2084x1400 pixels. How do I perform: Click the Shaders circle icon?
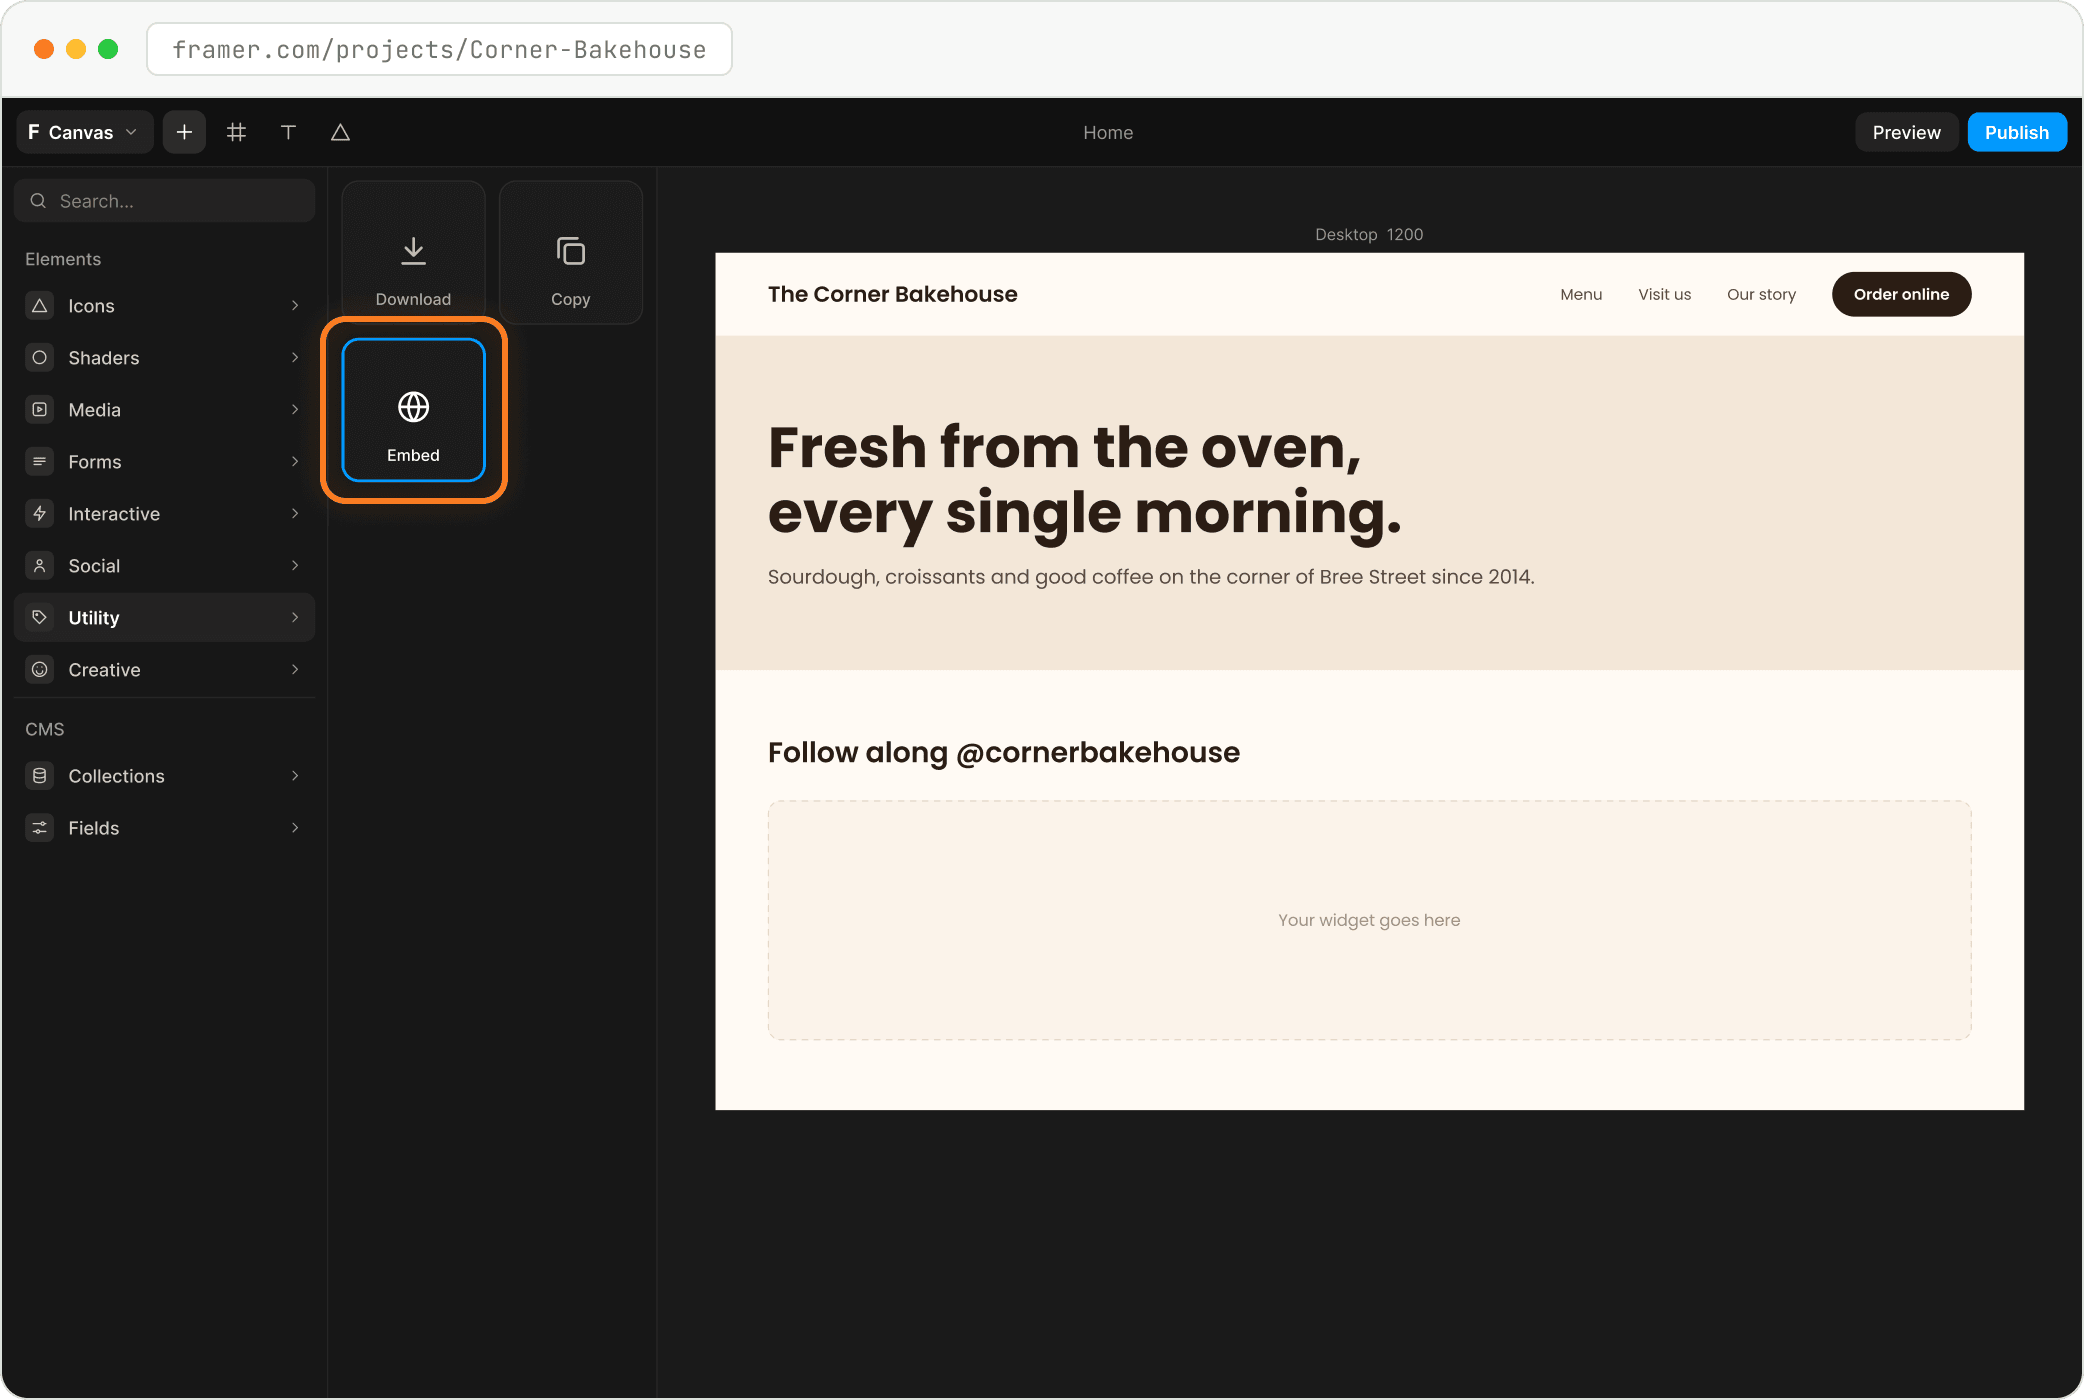click(40, 358)
